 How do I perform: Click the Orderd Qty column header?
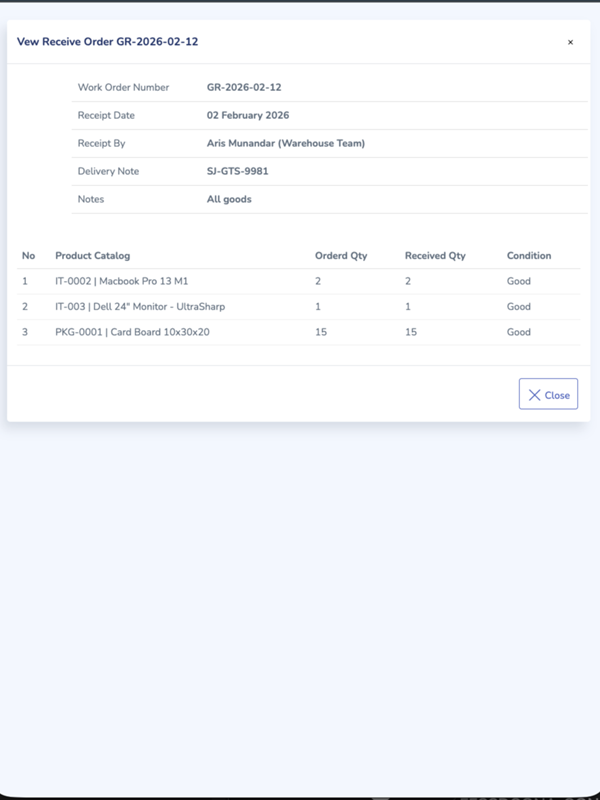(341, 256)
